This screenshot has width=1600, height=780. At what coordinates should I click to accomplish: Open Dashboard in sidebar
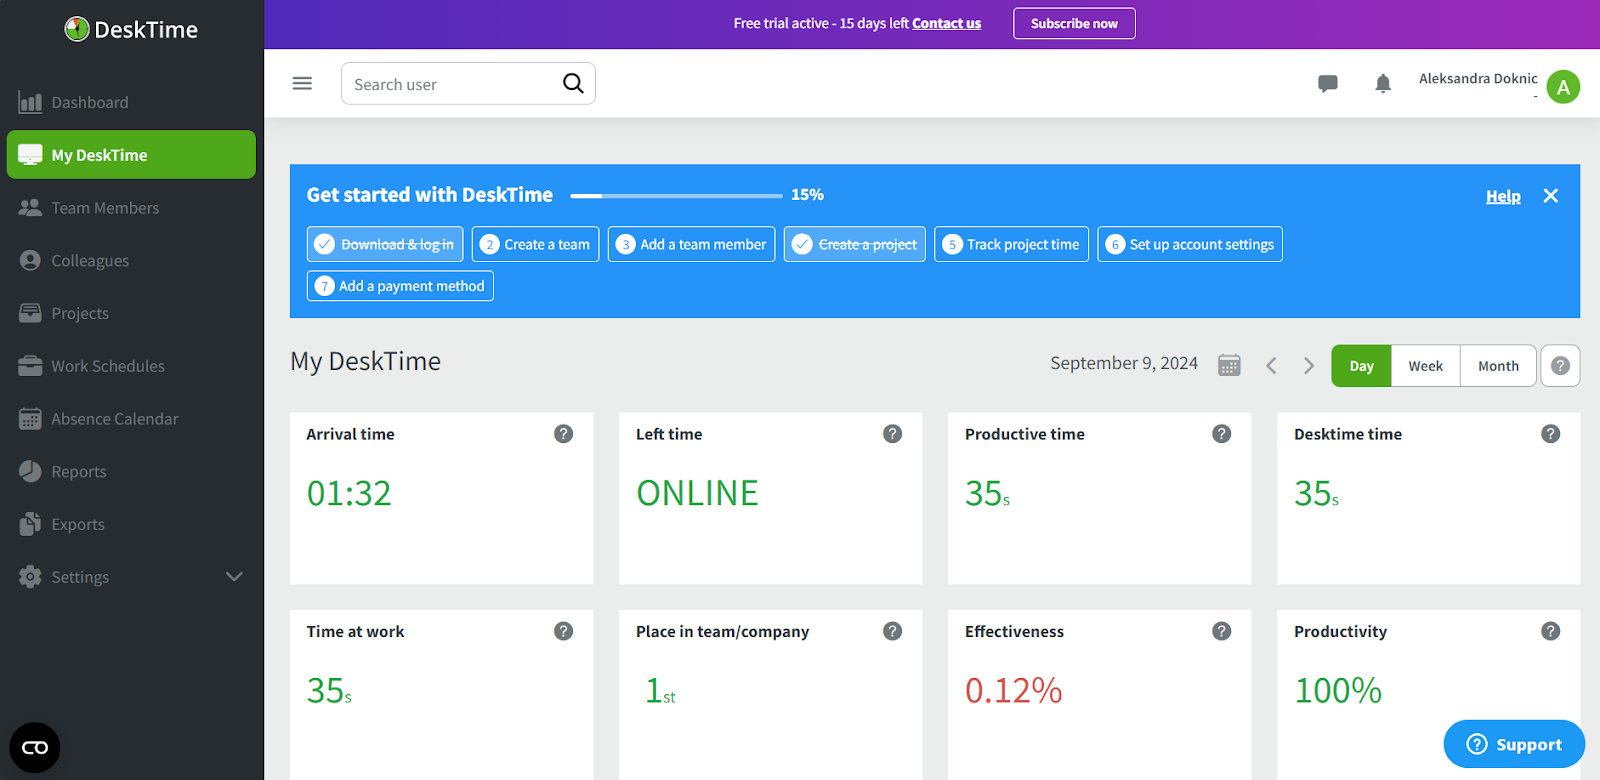[x=132, y=102]
